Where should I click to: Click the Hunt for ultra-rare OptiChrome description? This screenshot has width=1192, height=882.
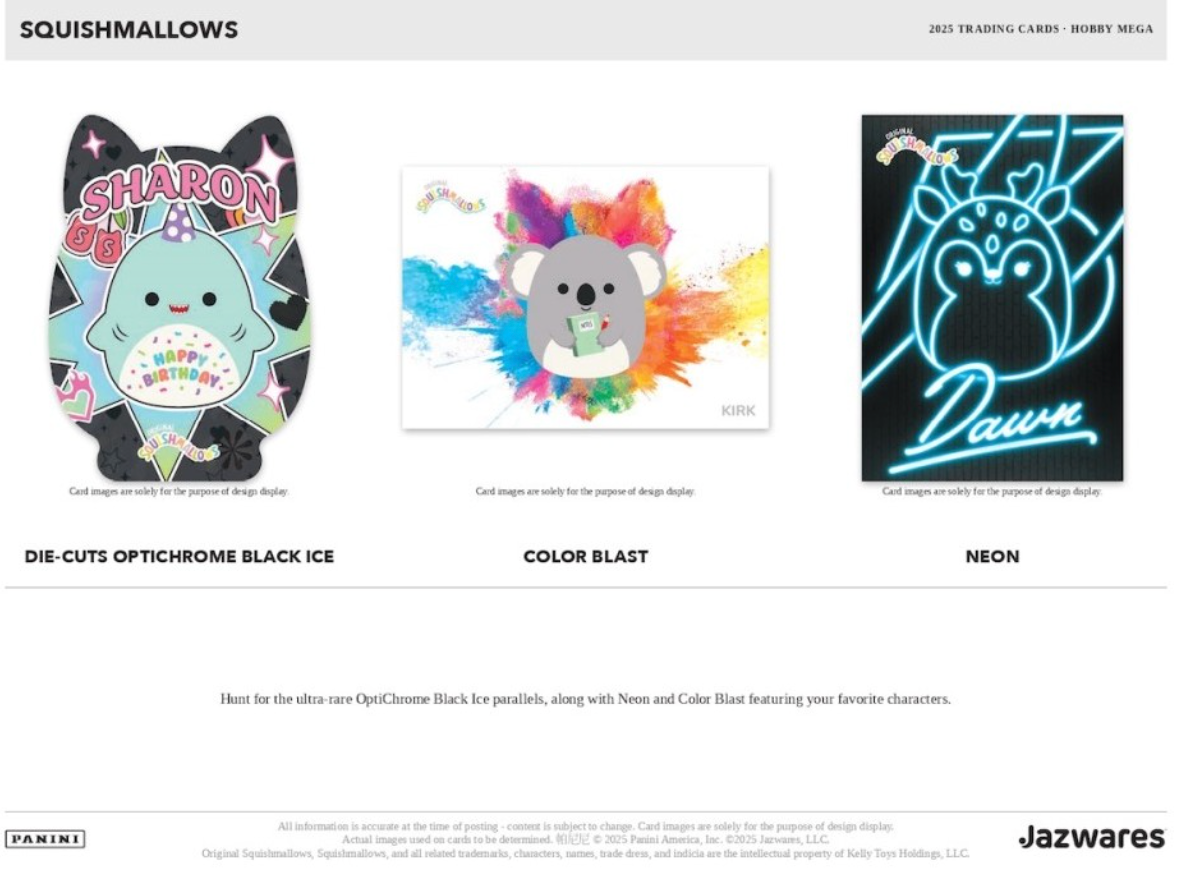pos(585,699)
